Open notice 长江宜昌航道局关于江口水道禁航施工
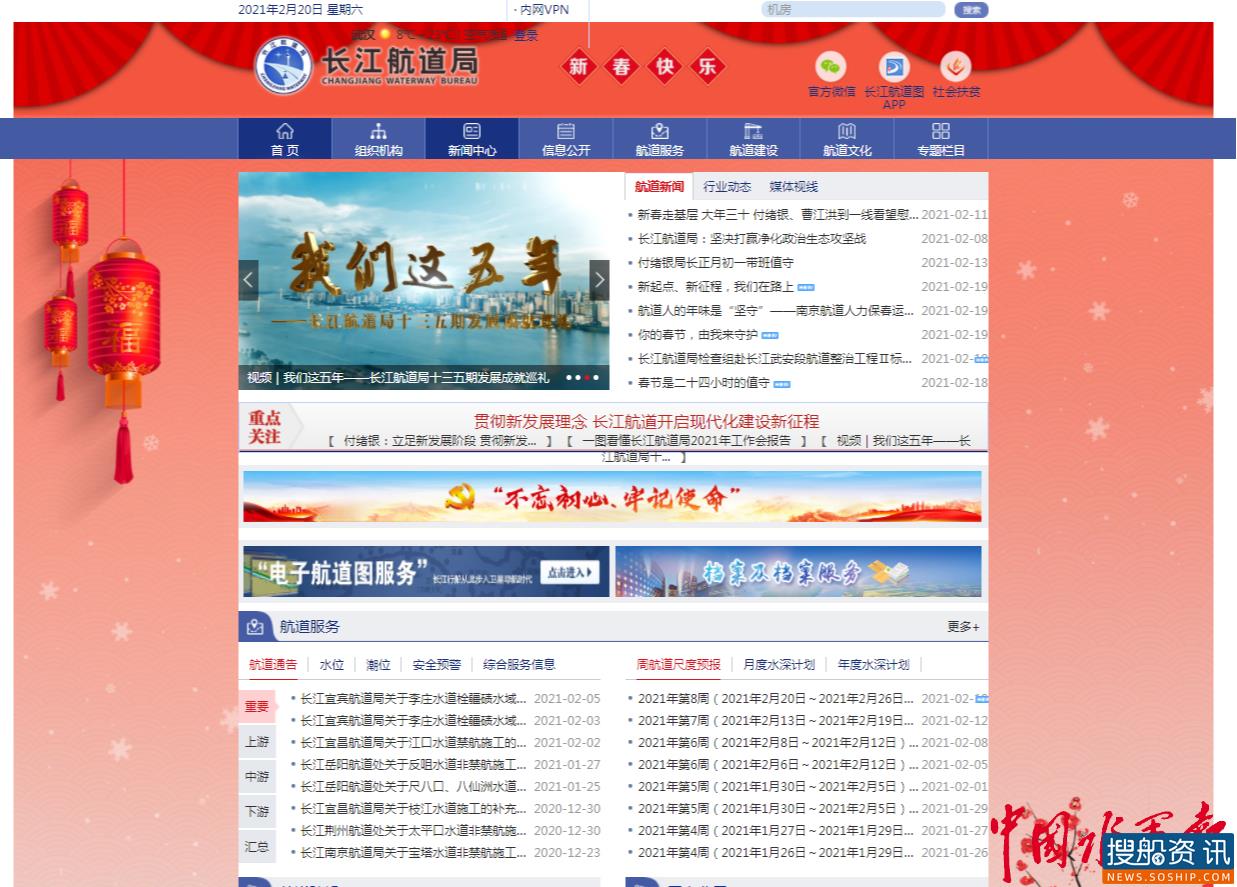The image size is (1237, 887). click(413, 743)
